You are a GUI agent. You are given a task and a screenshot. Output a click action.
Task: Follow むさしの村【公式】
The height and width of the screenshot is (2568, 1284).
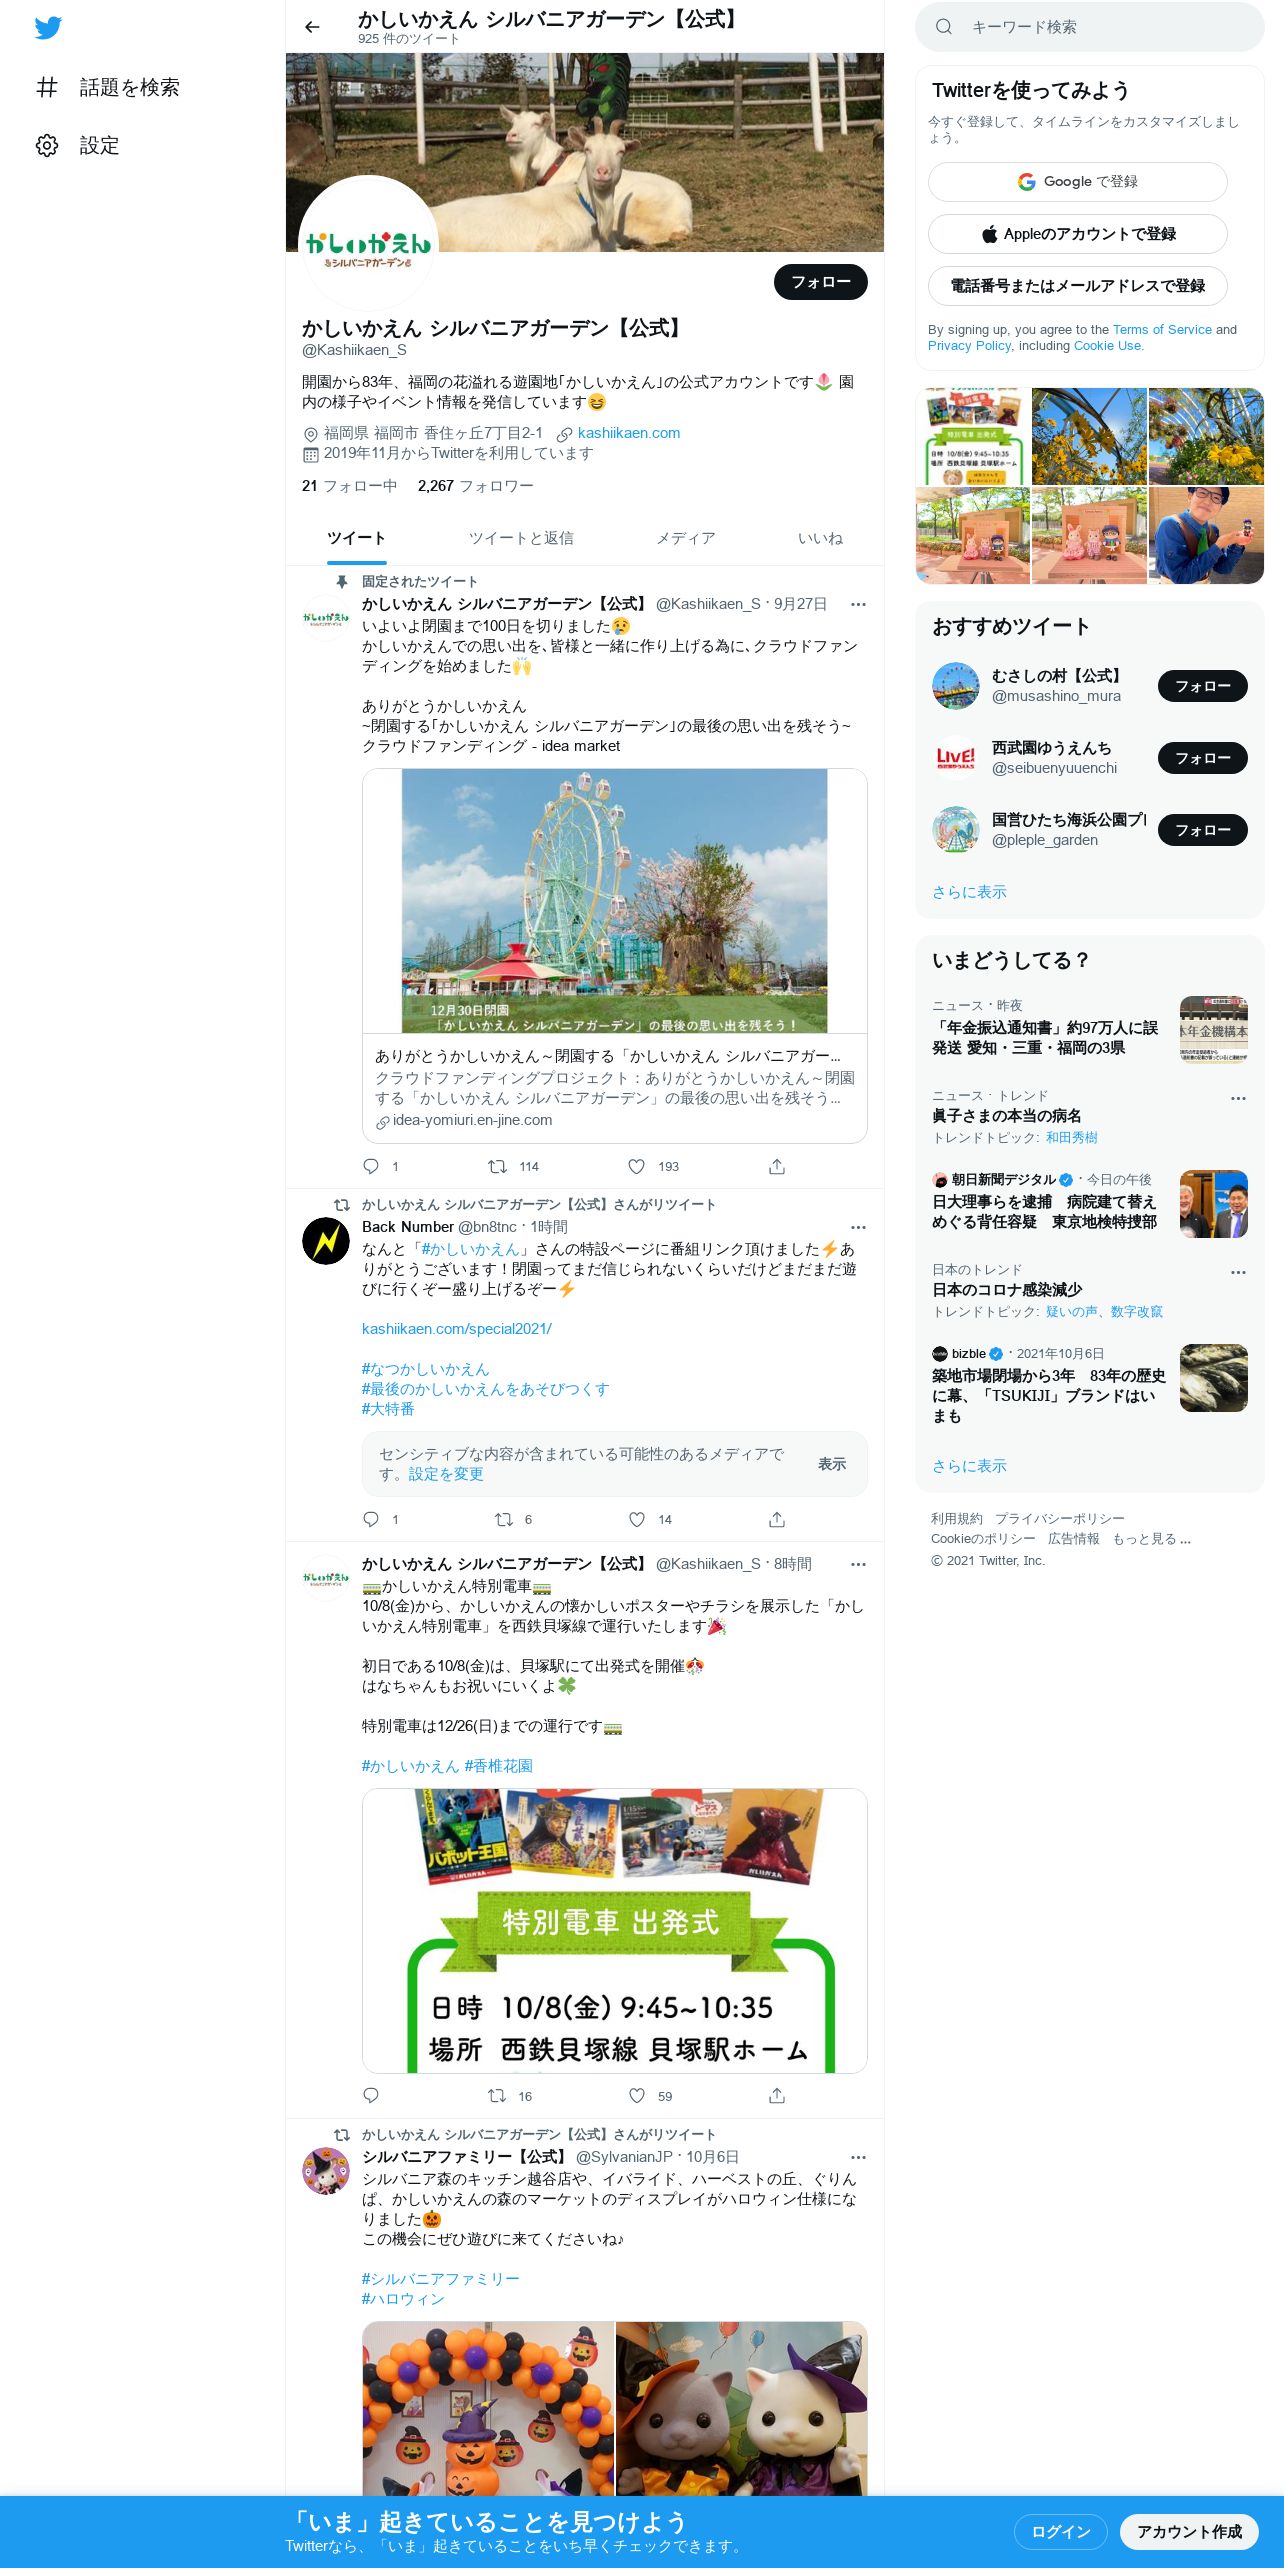point(1203,686)
